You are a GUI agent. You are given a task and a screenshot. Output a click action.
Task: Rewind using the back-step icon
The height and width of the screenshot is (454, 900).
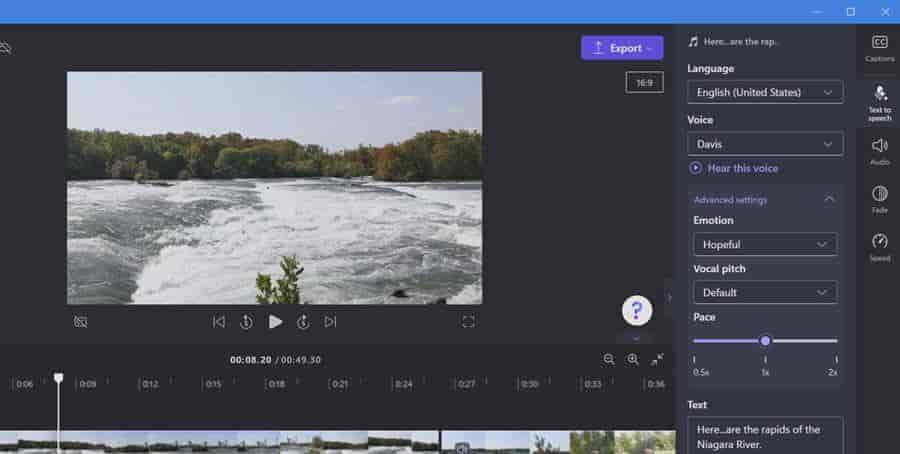click(x=246, y=322)
